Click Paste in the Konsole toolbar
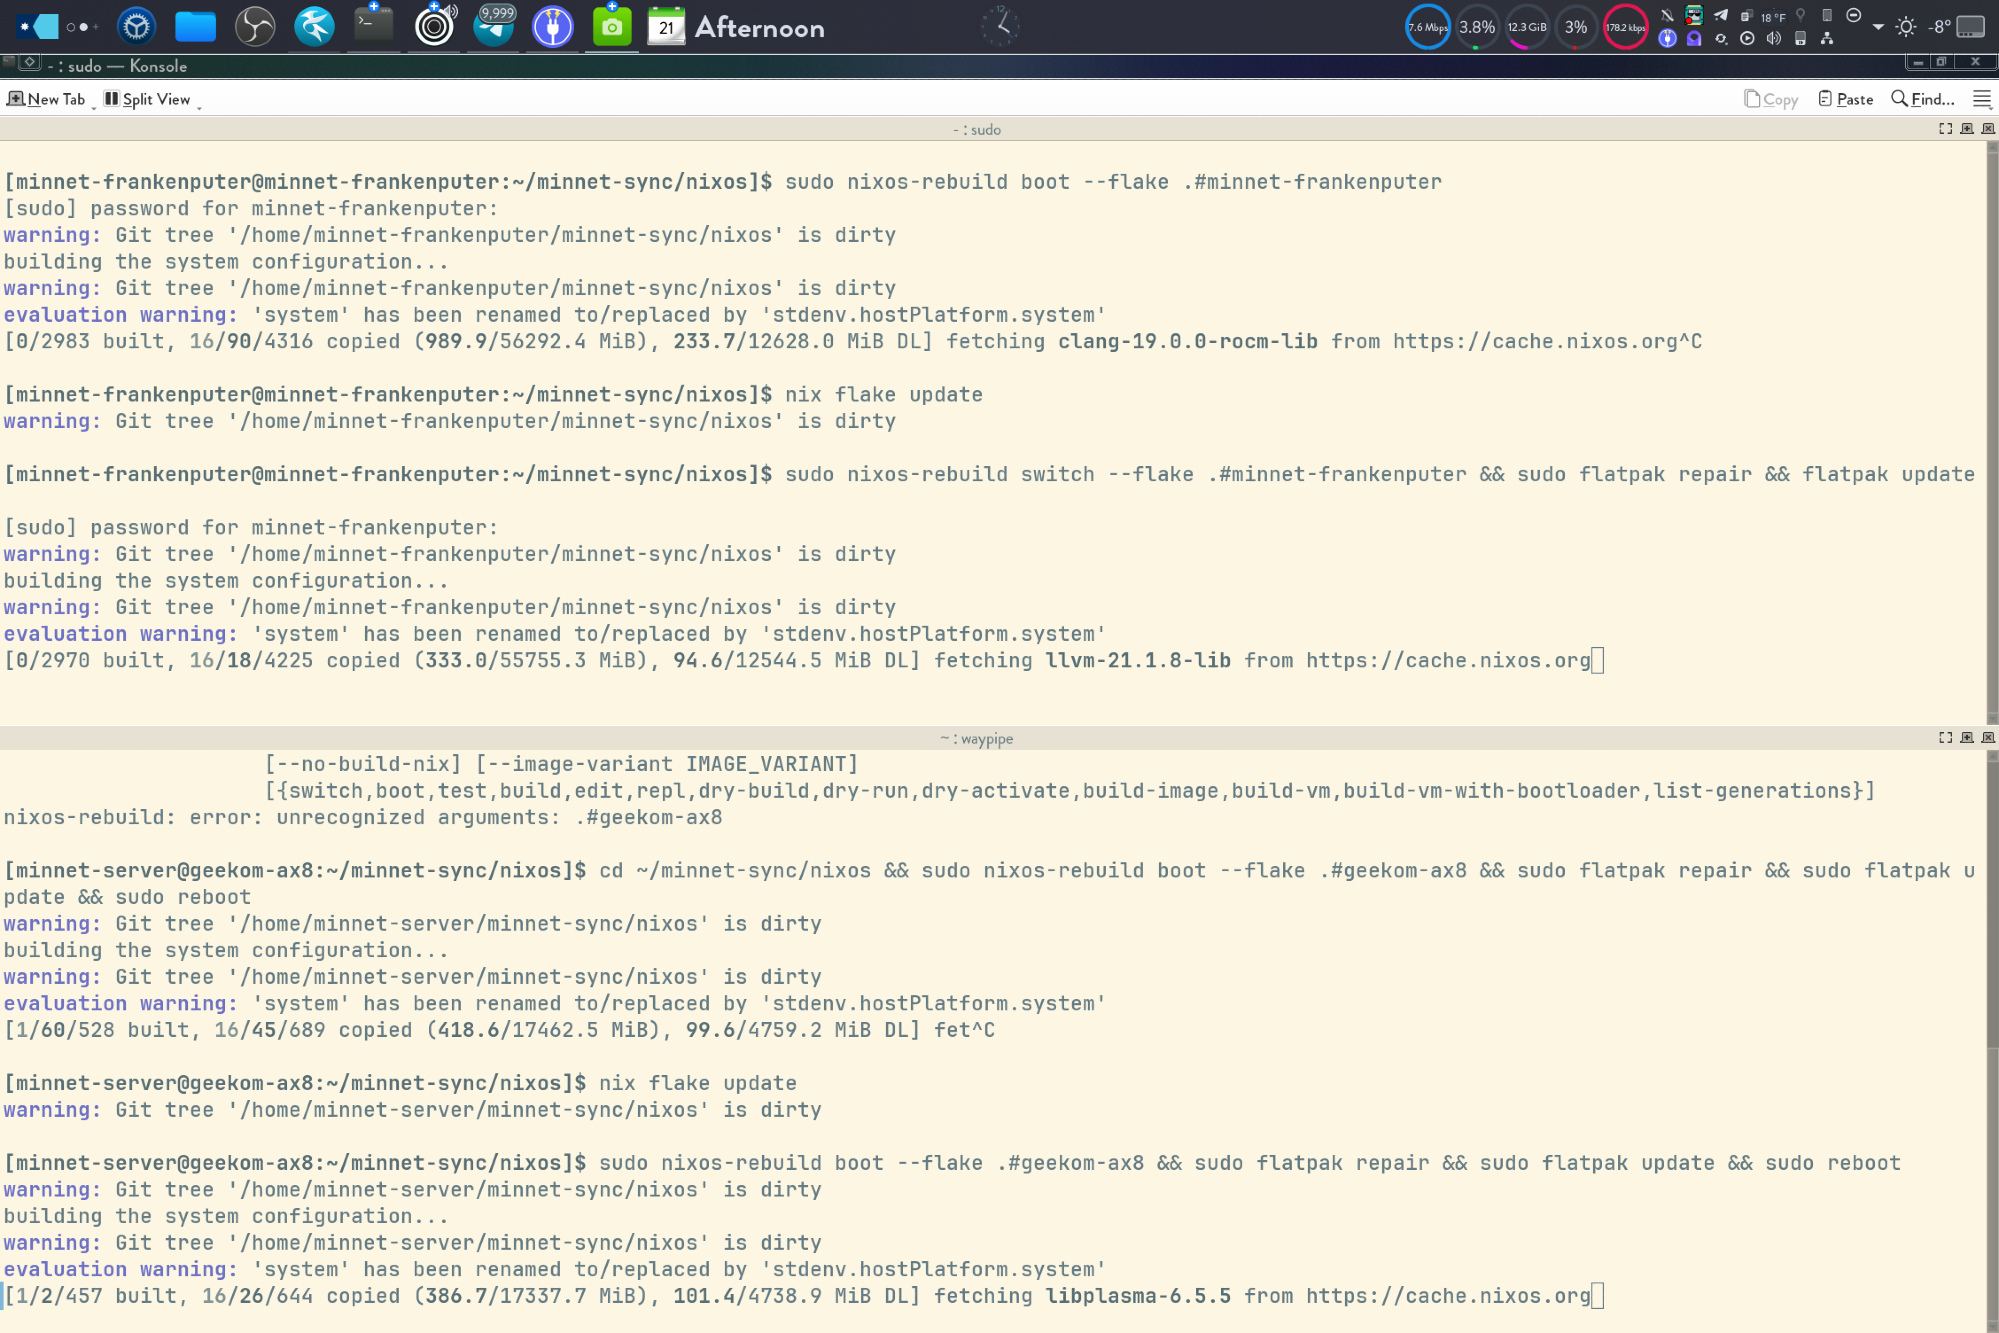Screen dimensions: 1999x1333 [x=1845, y=99]
